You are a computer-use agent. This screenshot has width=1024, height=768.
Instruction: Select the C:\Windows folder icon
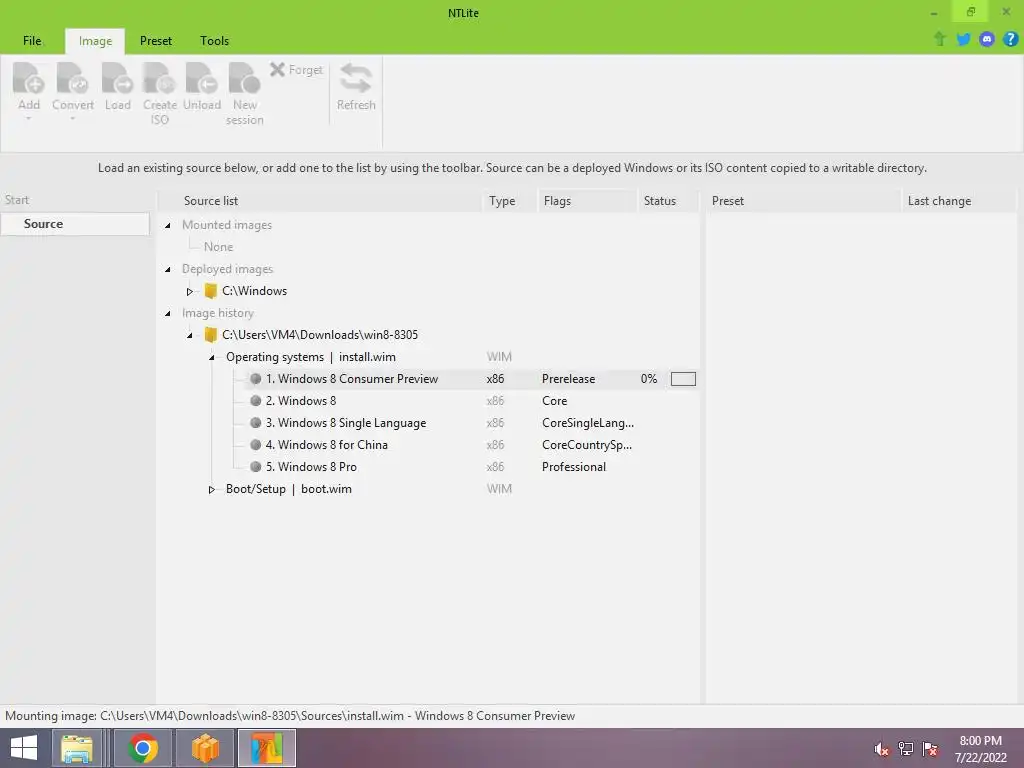pyautogui.click(x=210, y=291)
